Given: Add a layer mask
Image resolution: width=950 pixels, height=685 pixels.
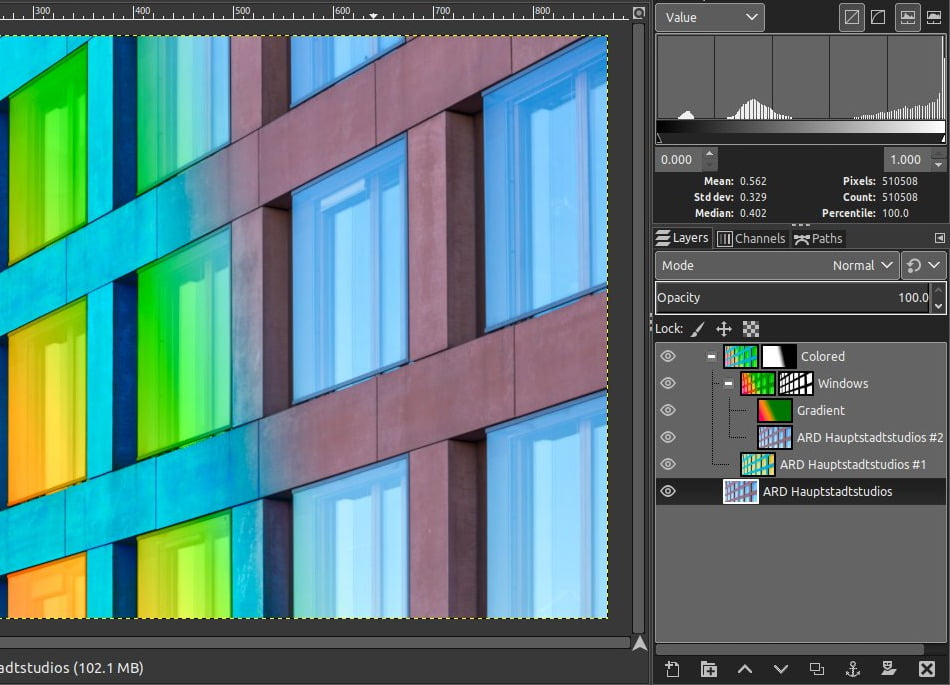Looking at the screenshot, I should point(889,668).
